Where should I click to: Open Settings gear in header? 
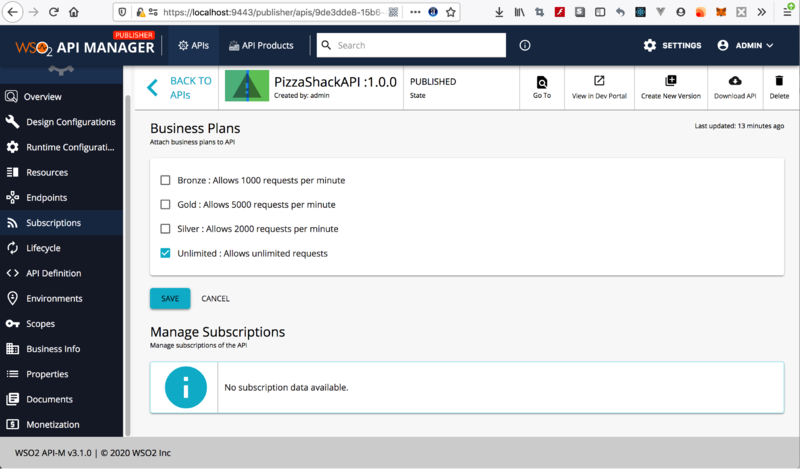[650, 46]
